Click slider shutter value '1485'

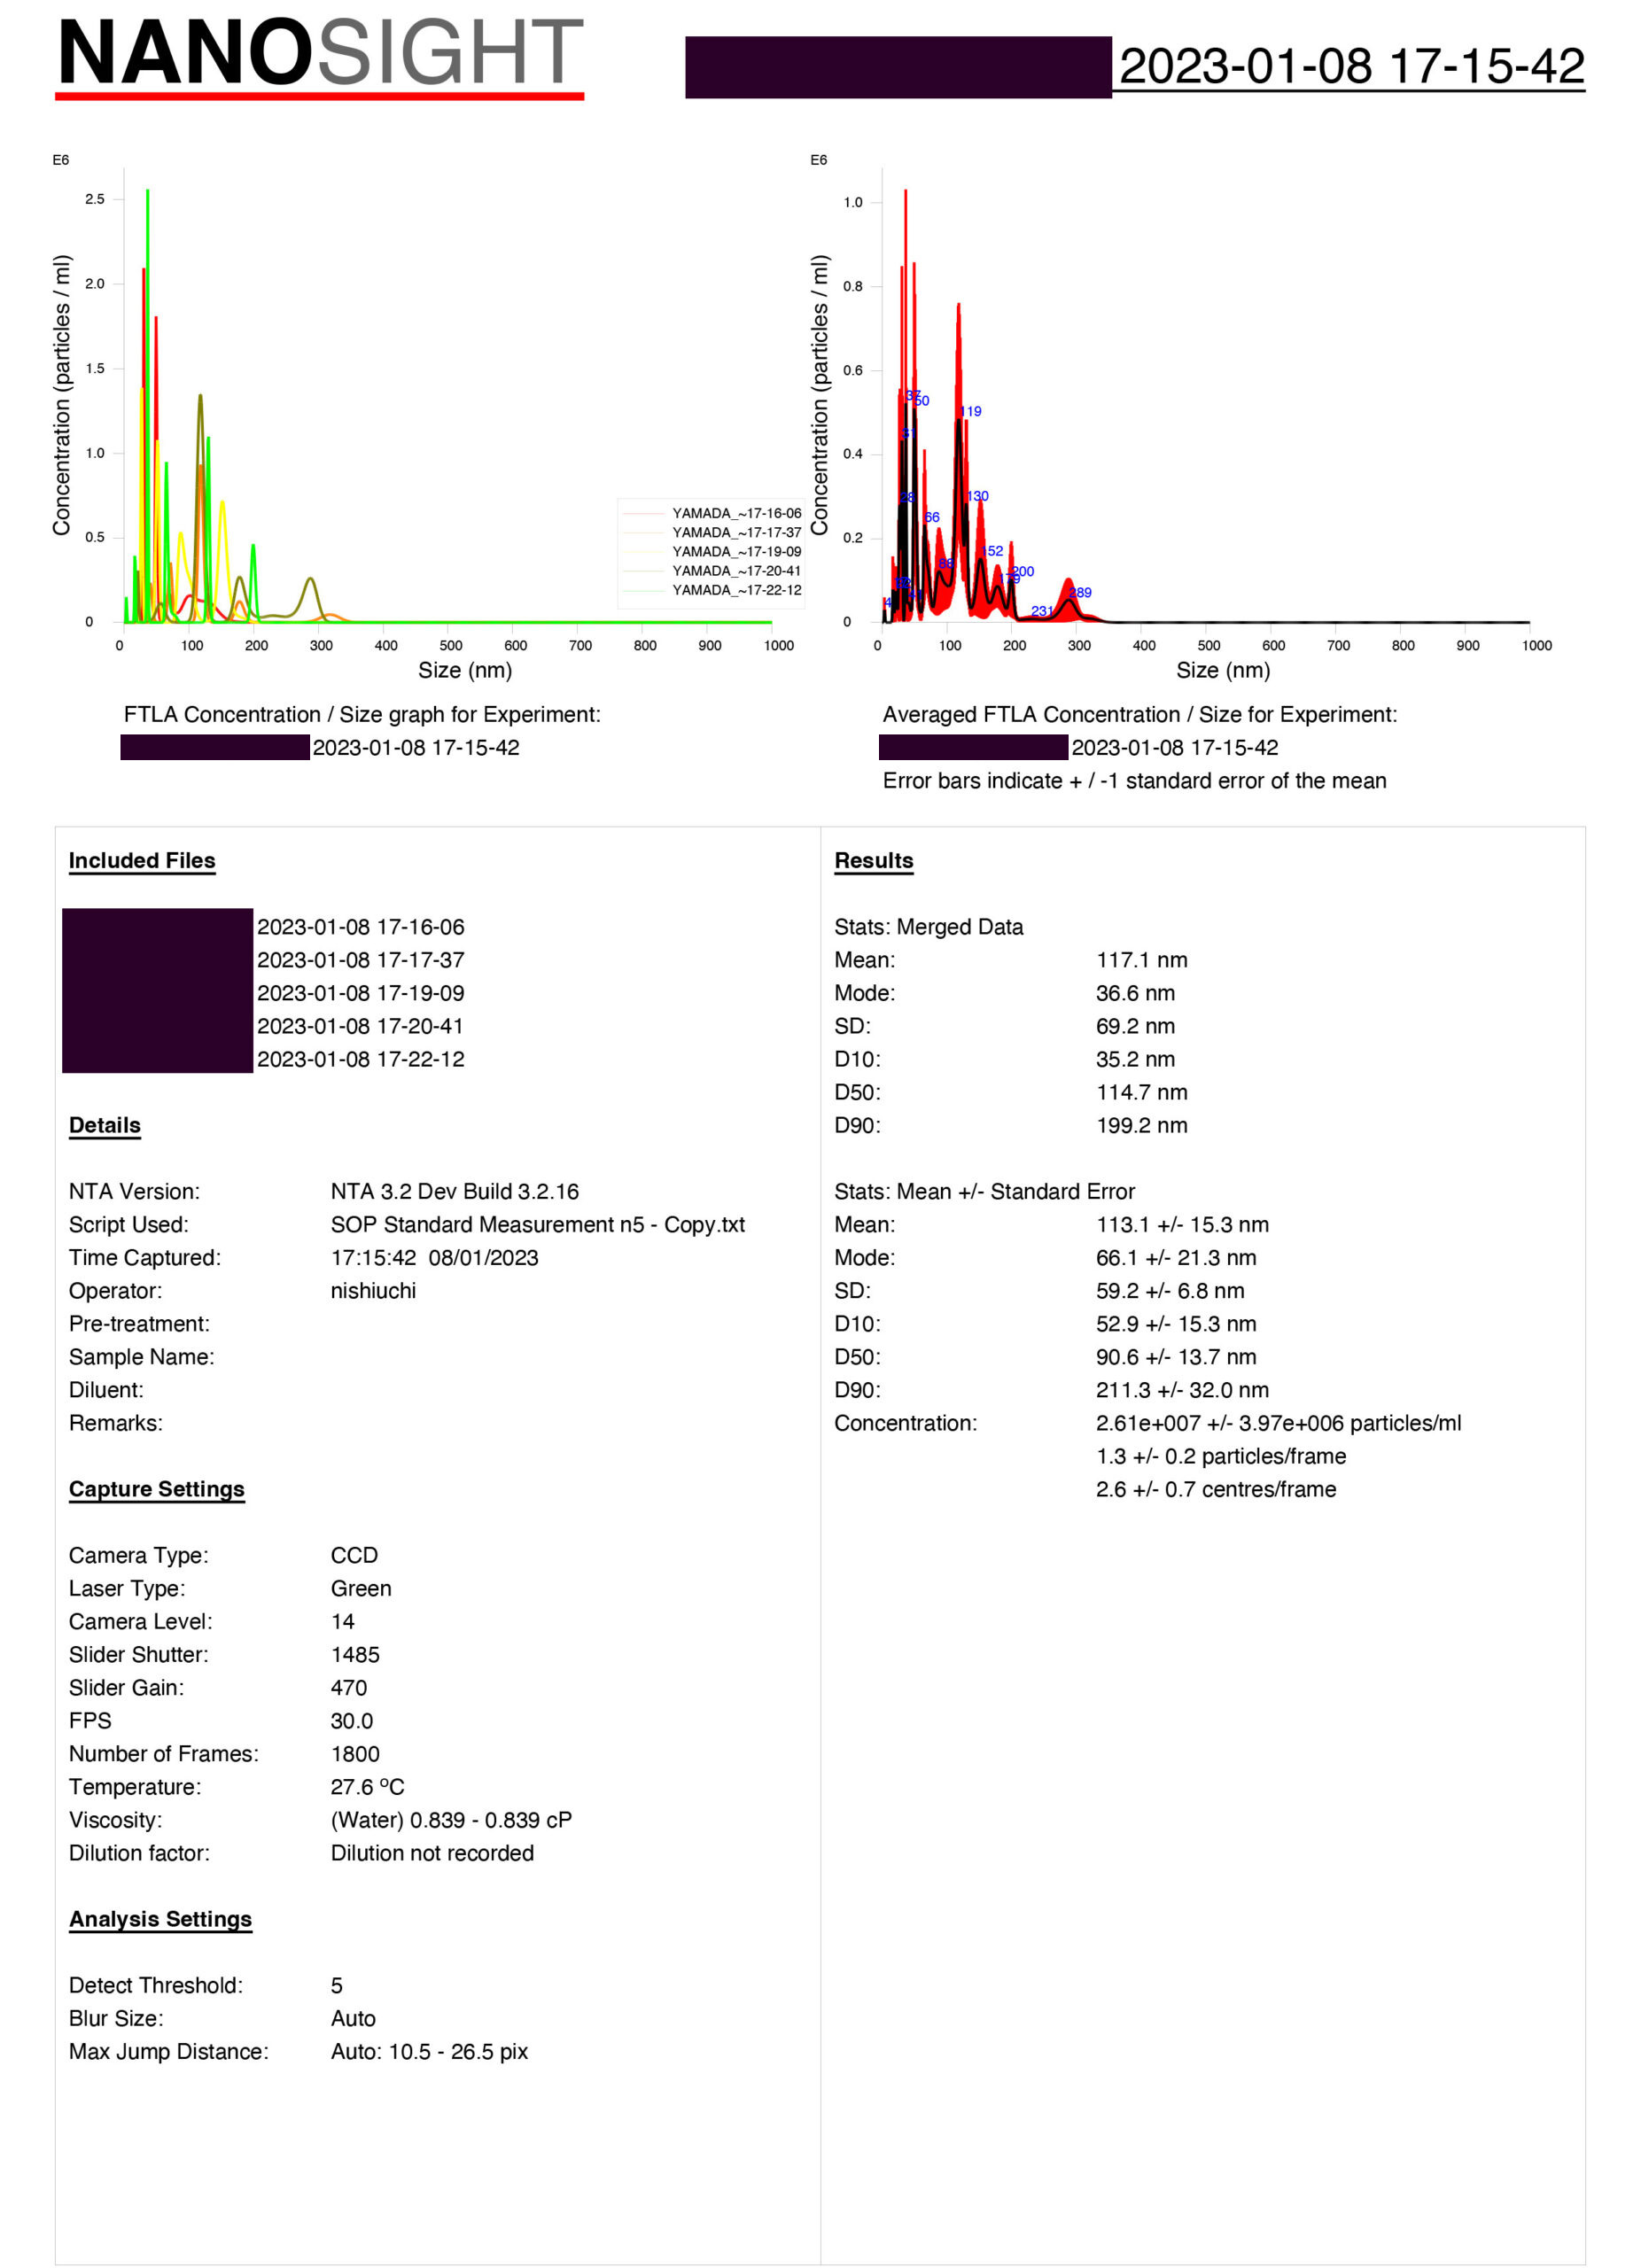(x=355, y=1654)
